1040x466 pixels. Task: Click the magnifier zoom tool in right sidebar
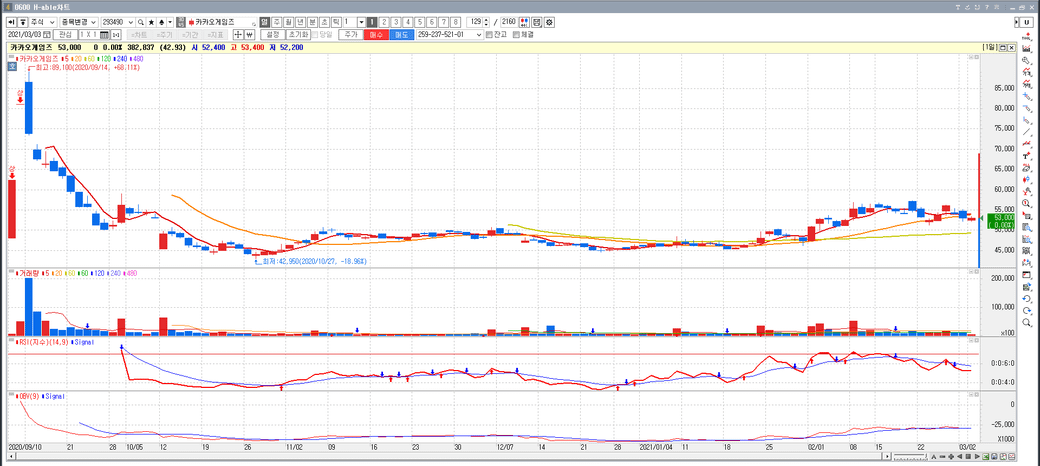(1027, 204)
